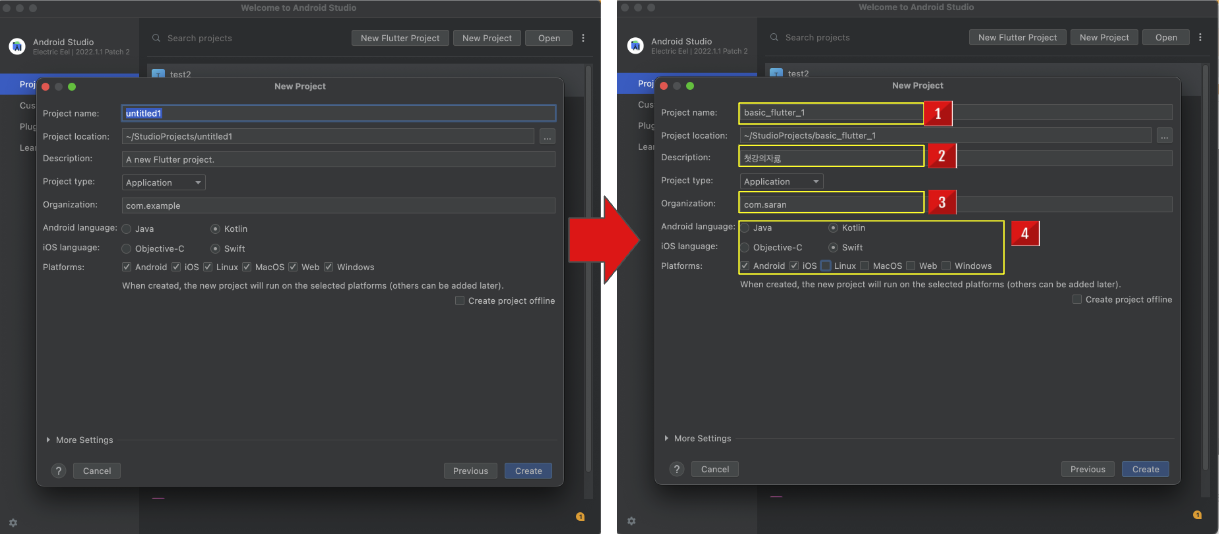Click help question-mark icon in untitled1 dialog

click(58, 471)
